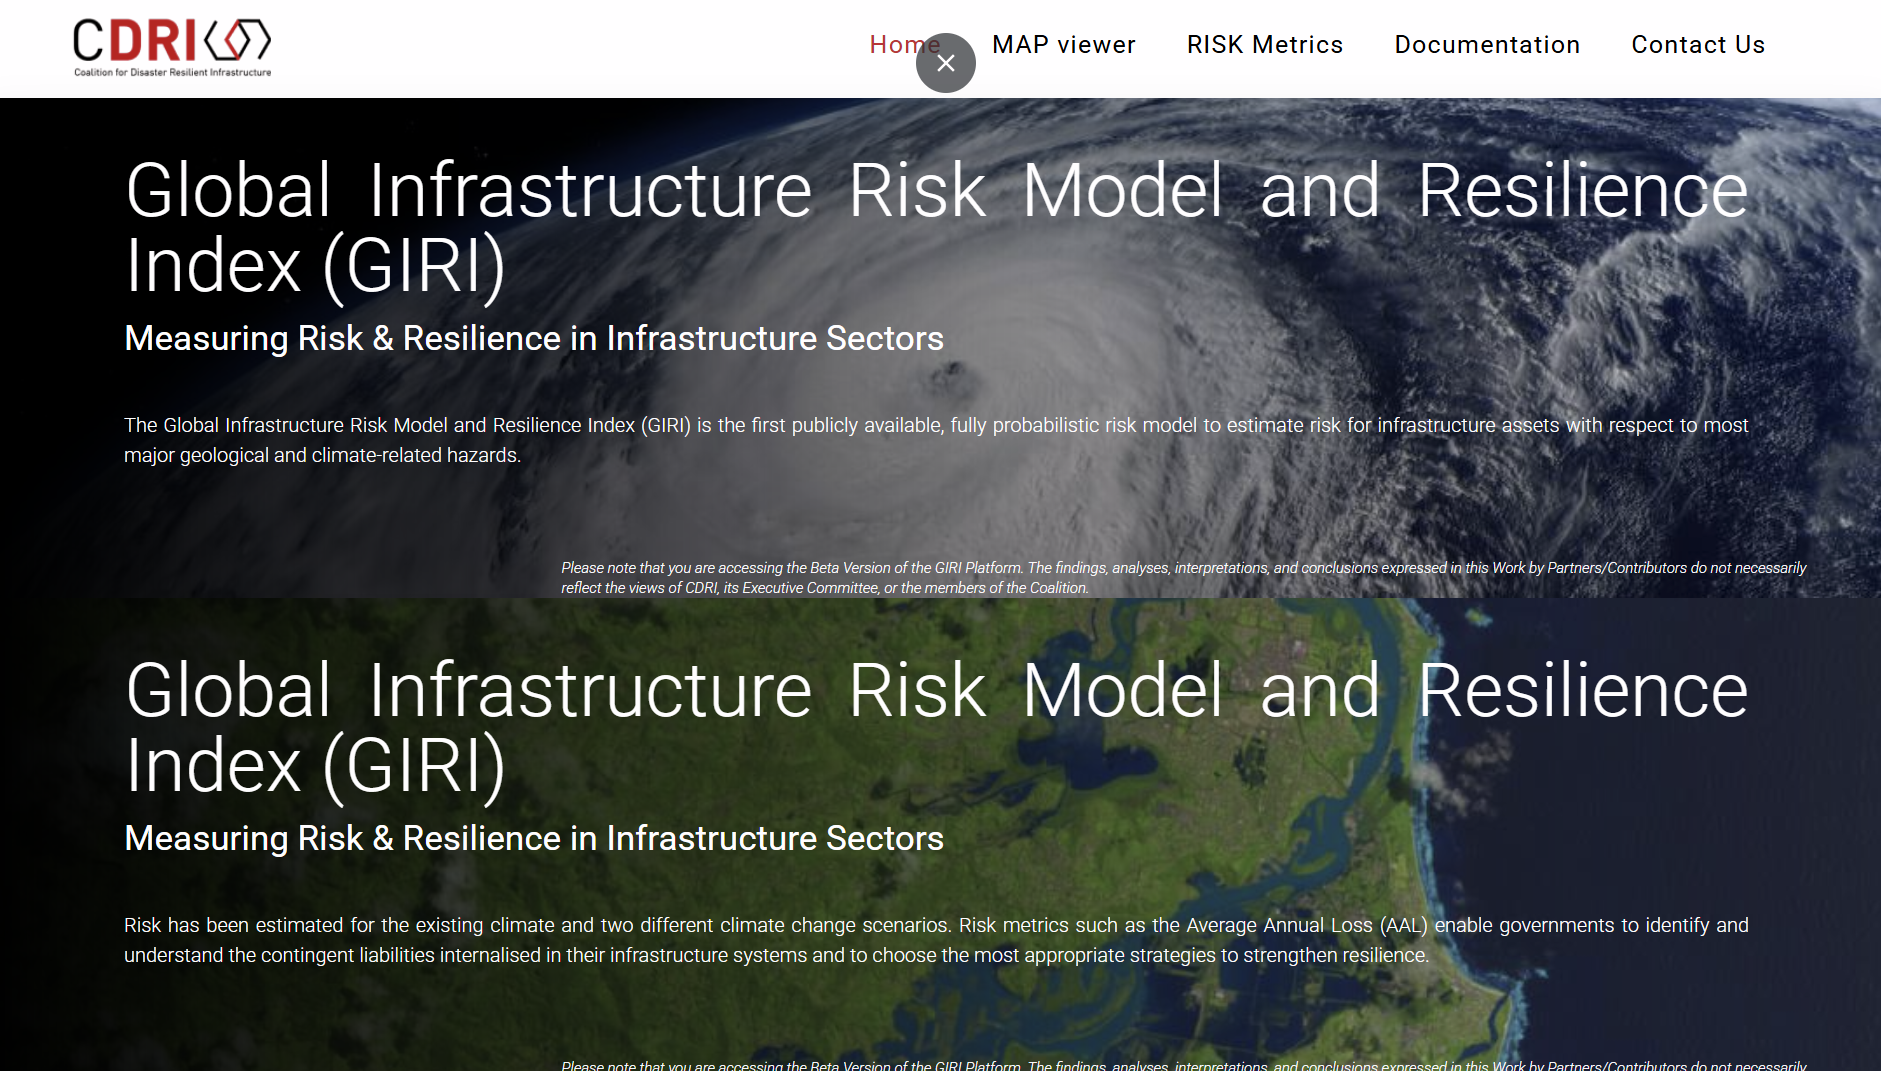Click the header bar background area
Viewport: 1881px width, 1071px height.
(600, 47)
